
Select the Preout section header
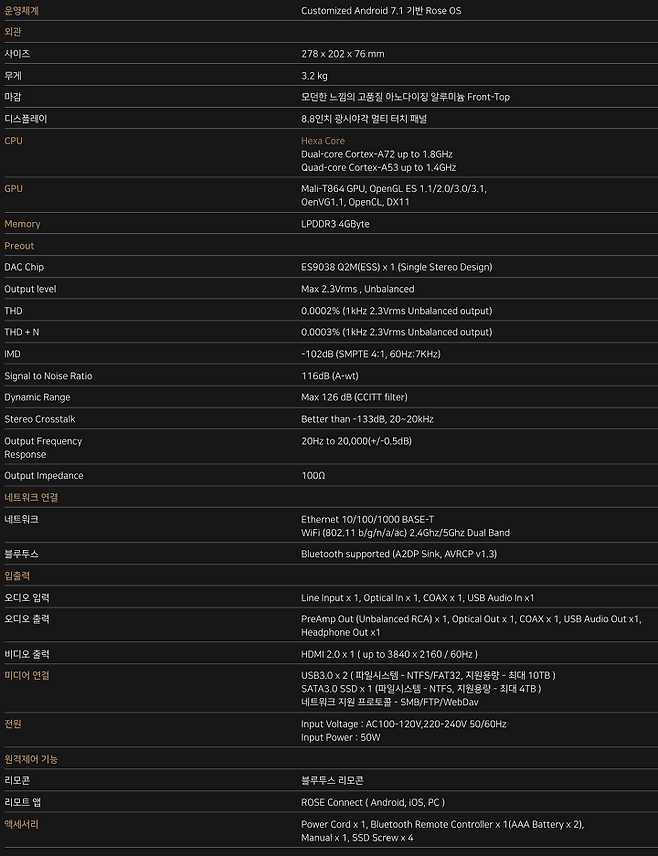point(19,246)
